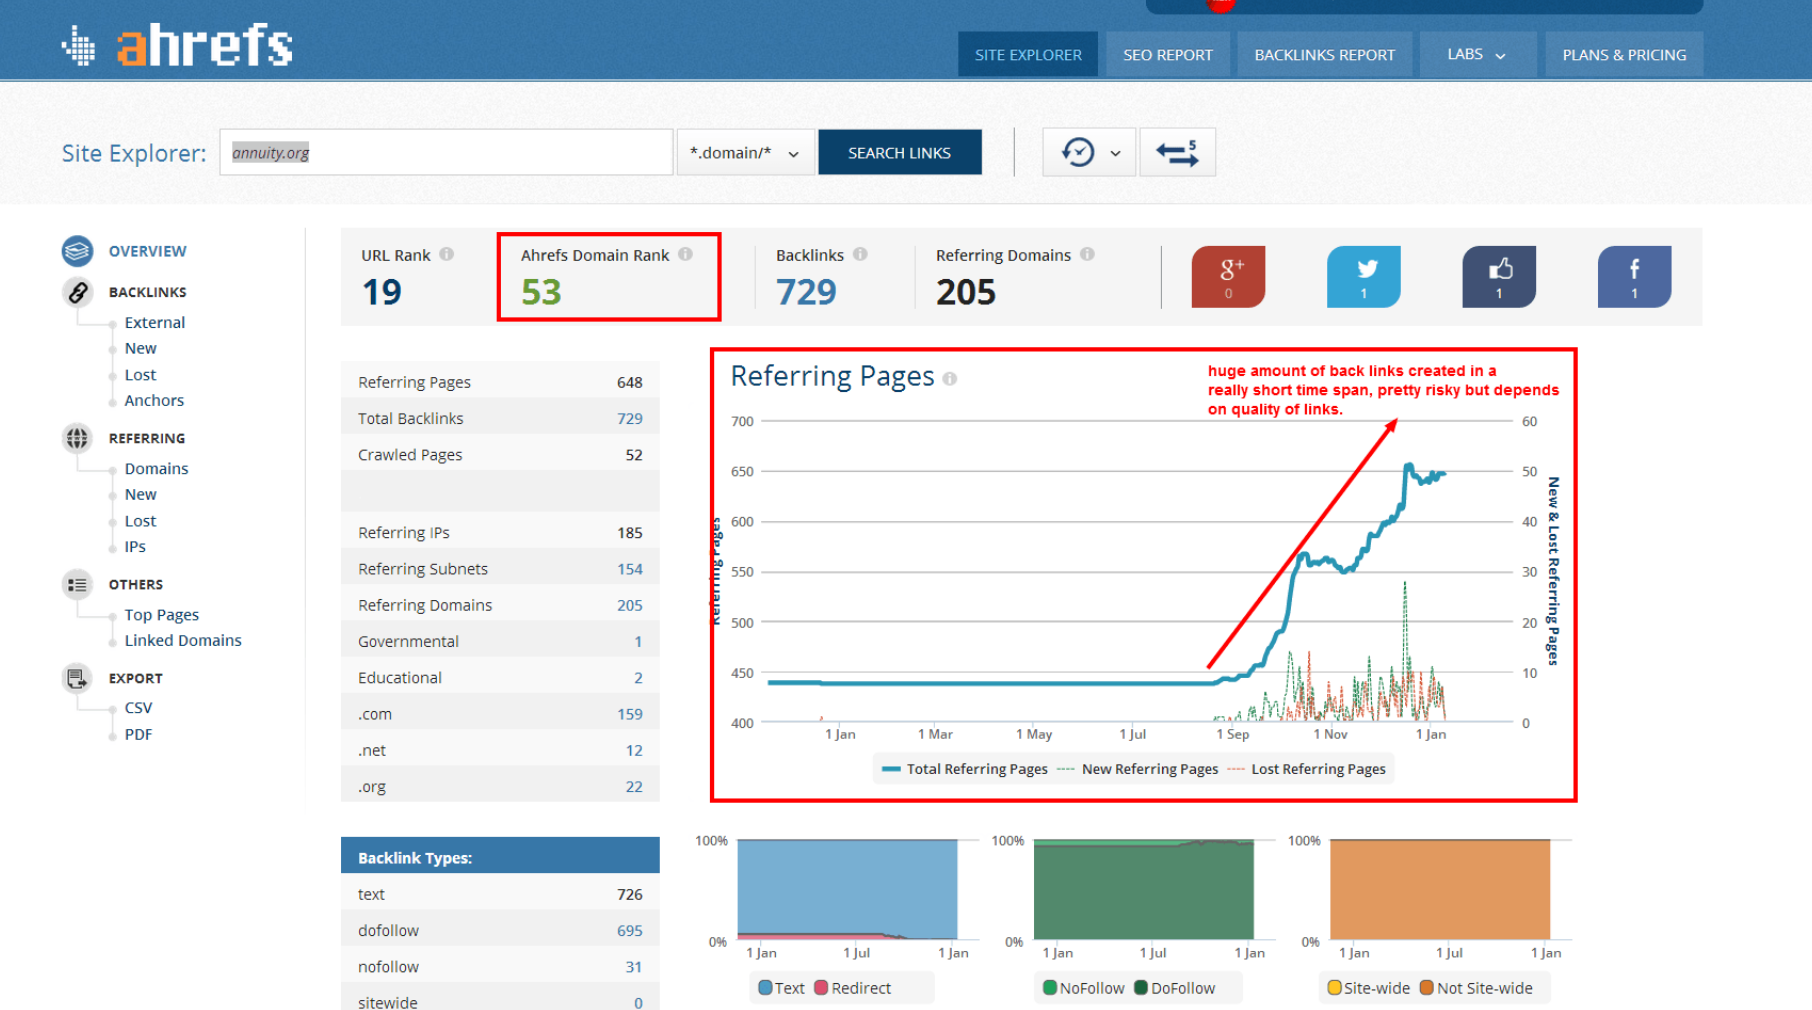Click the 729 Backlinks count
This screenshot has height=1010, width=1812.
click(806, 292)
